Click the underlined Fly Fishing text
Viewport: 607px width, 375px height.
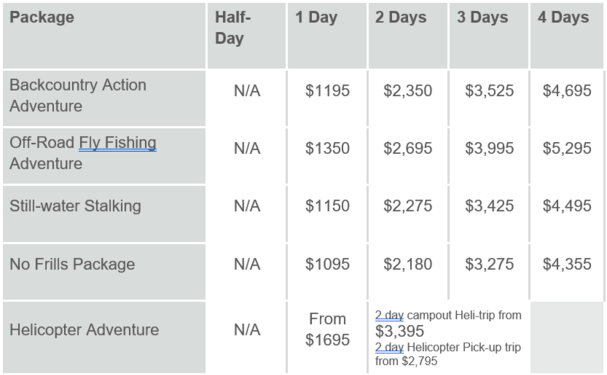(x=118, y=142)
